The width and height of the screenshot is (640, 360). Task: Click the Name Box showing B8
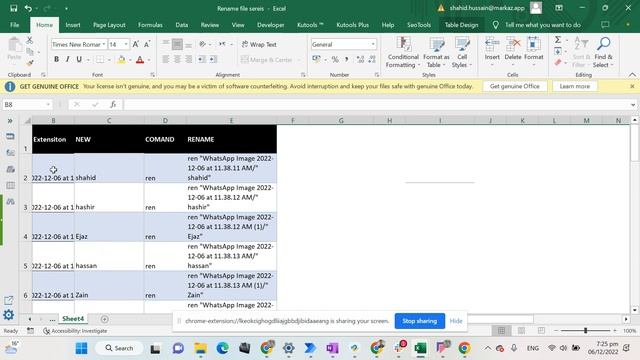point(27,105)
